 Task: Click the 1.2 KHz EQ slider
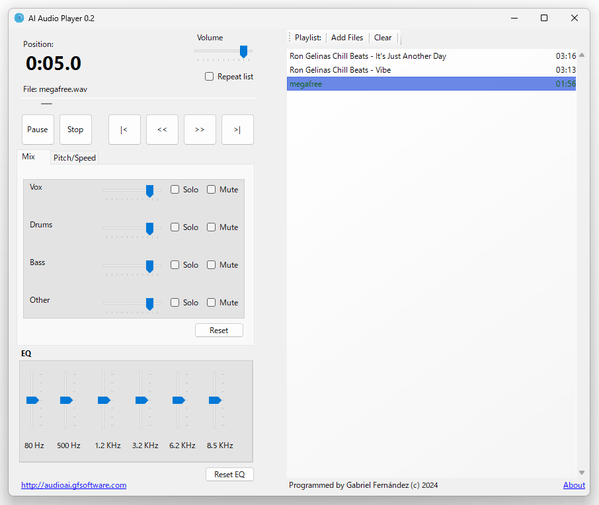[x=104, y=400]
